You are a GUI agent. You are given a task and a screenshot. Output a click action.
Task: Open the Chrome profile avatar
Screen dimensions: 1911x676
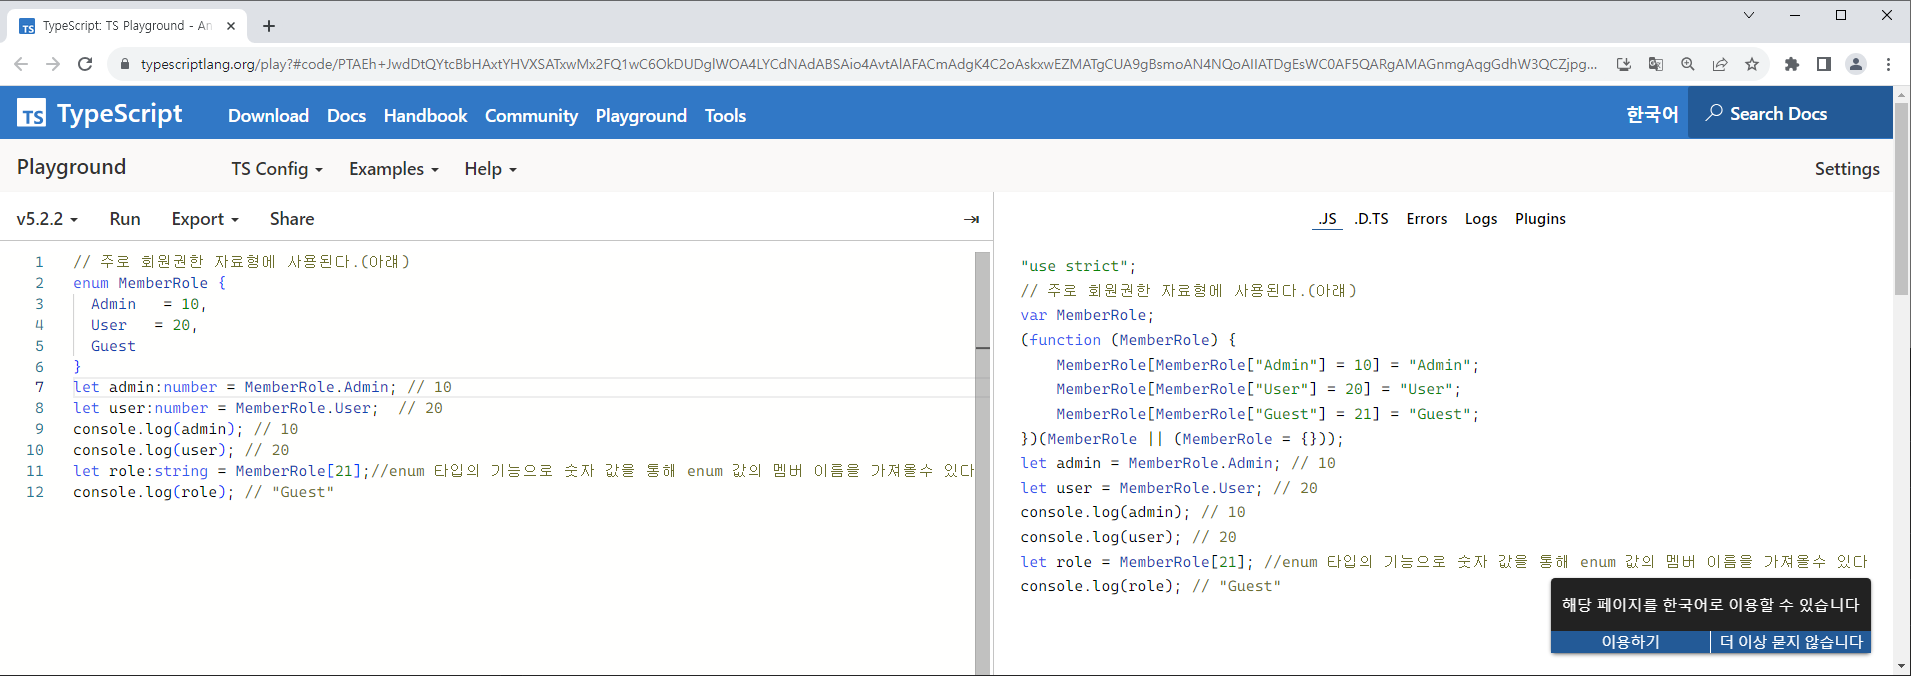[1856, 64]
